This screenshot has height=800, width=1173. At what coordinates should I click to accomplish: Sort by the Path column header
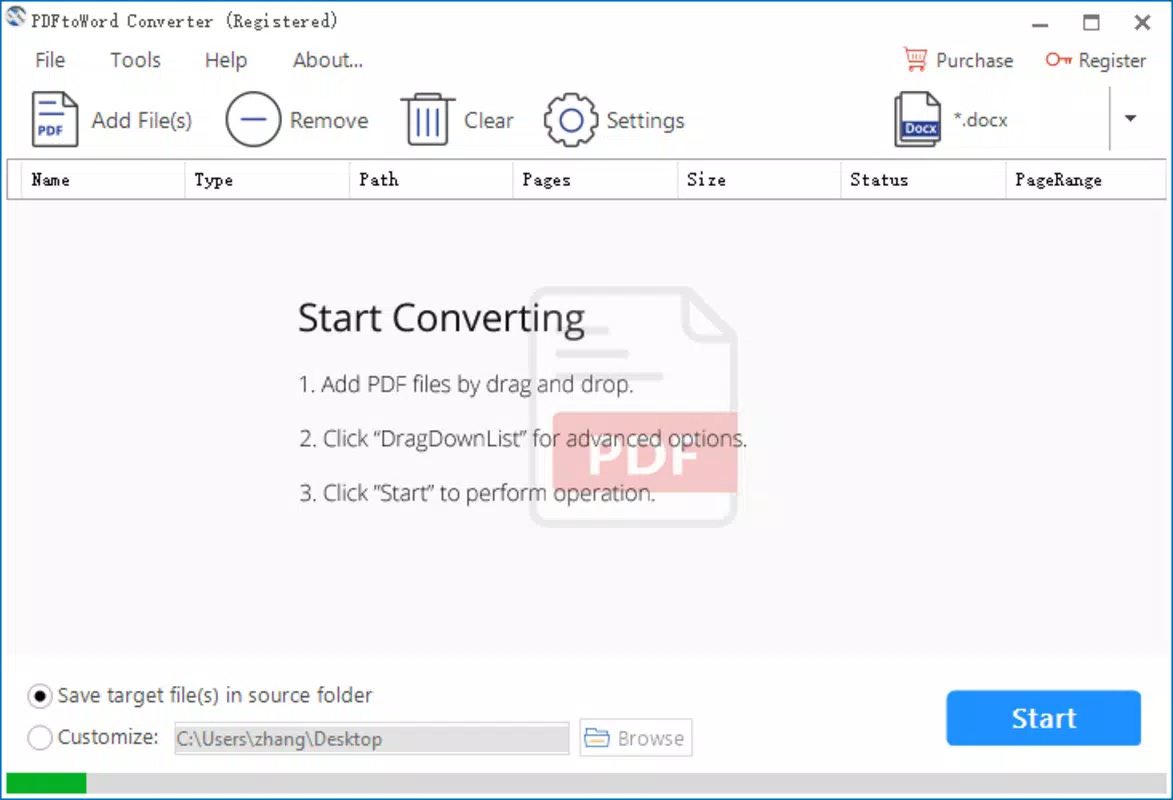pyautogui.click(x=431, y=180)
